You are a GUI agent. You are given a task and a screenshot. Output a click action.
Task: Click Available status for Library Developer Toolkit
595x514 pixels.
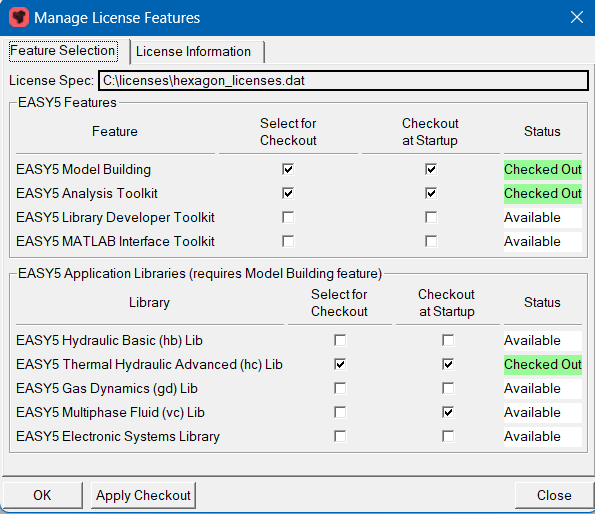coord(543,217)
